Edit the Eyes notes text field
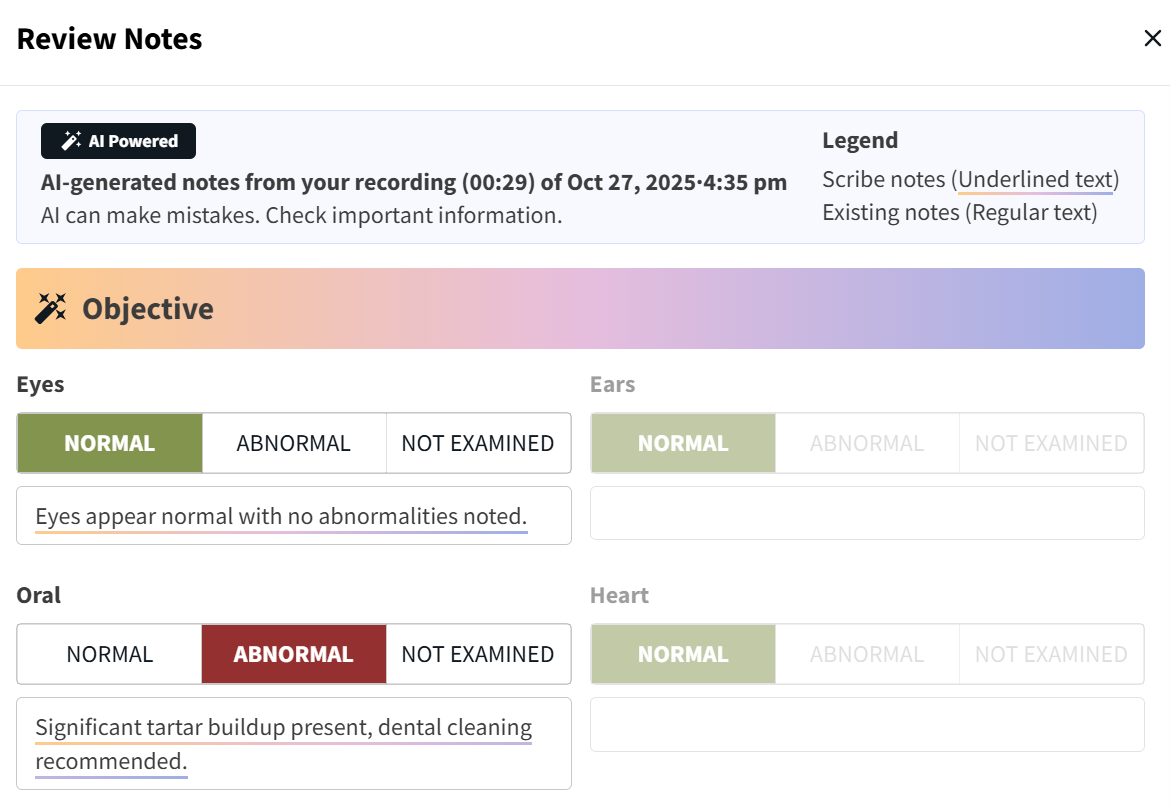 point(293,516)
